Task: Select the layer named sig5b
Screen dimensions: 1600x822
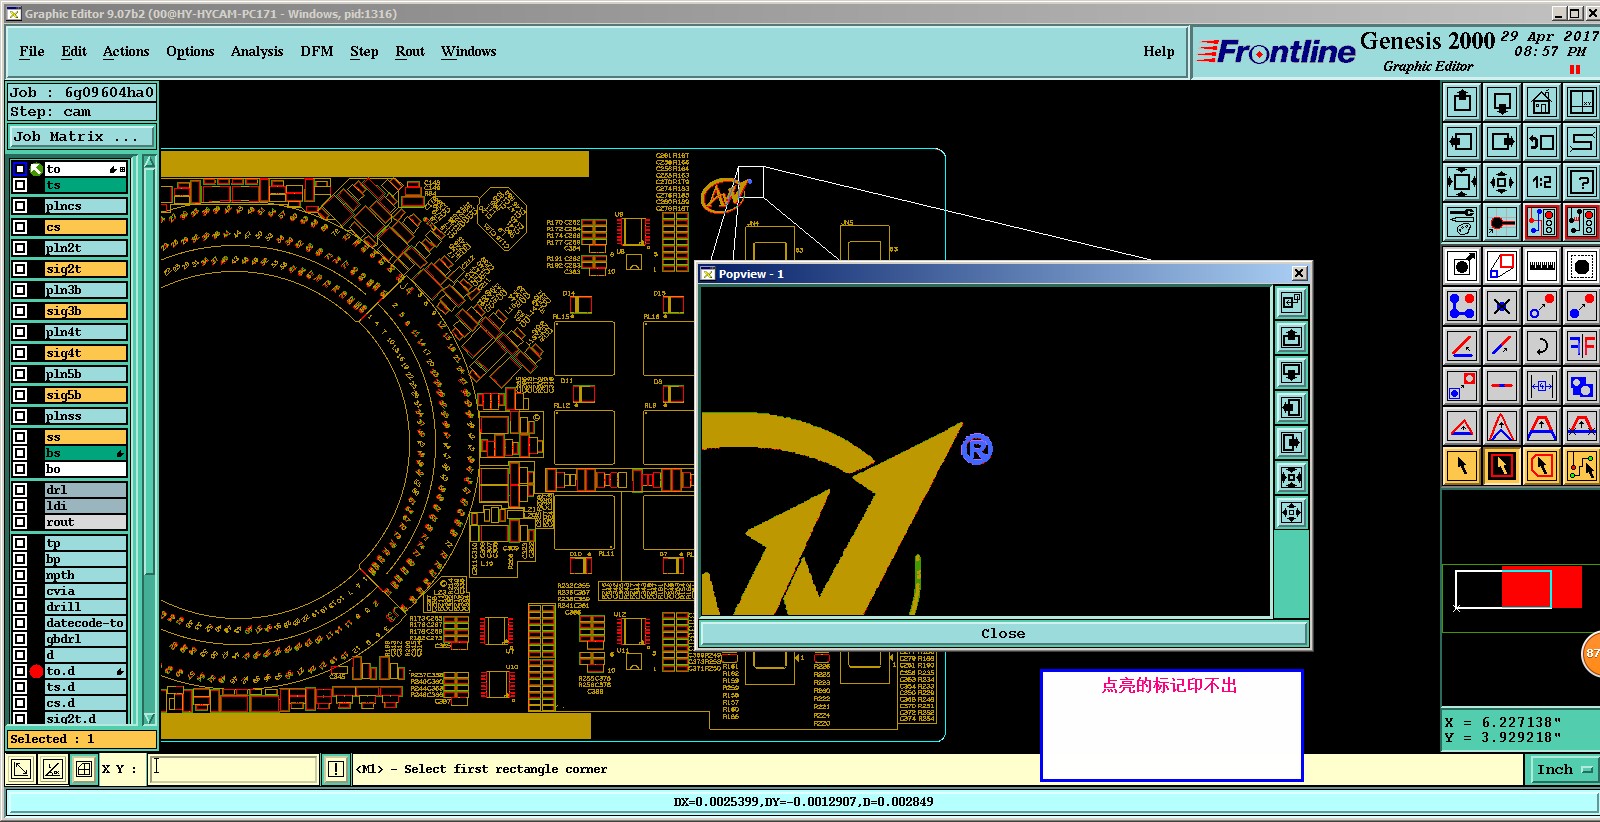Action: point(86,395)
